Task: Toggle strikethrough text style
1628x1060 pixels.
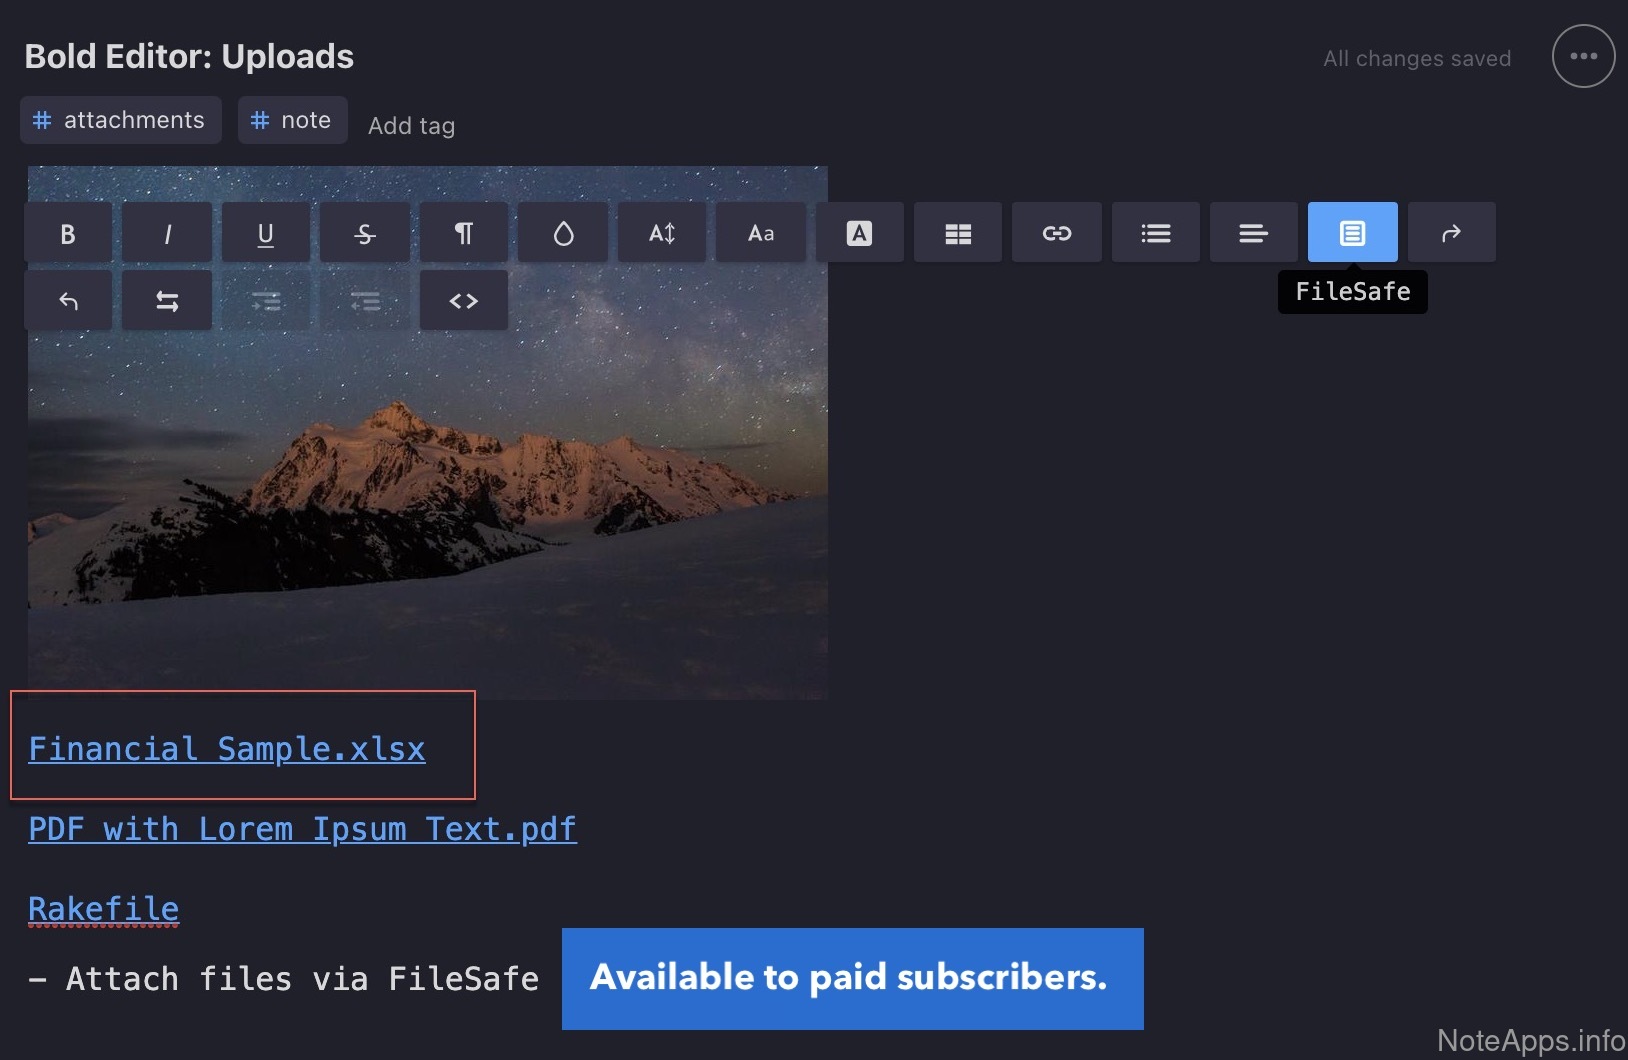Action: coord(365,233)
